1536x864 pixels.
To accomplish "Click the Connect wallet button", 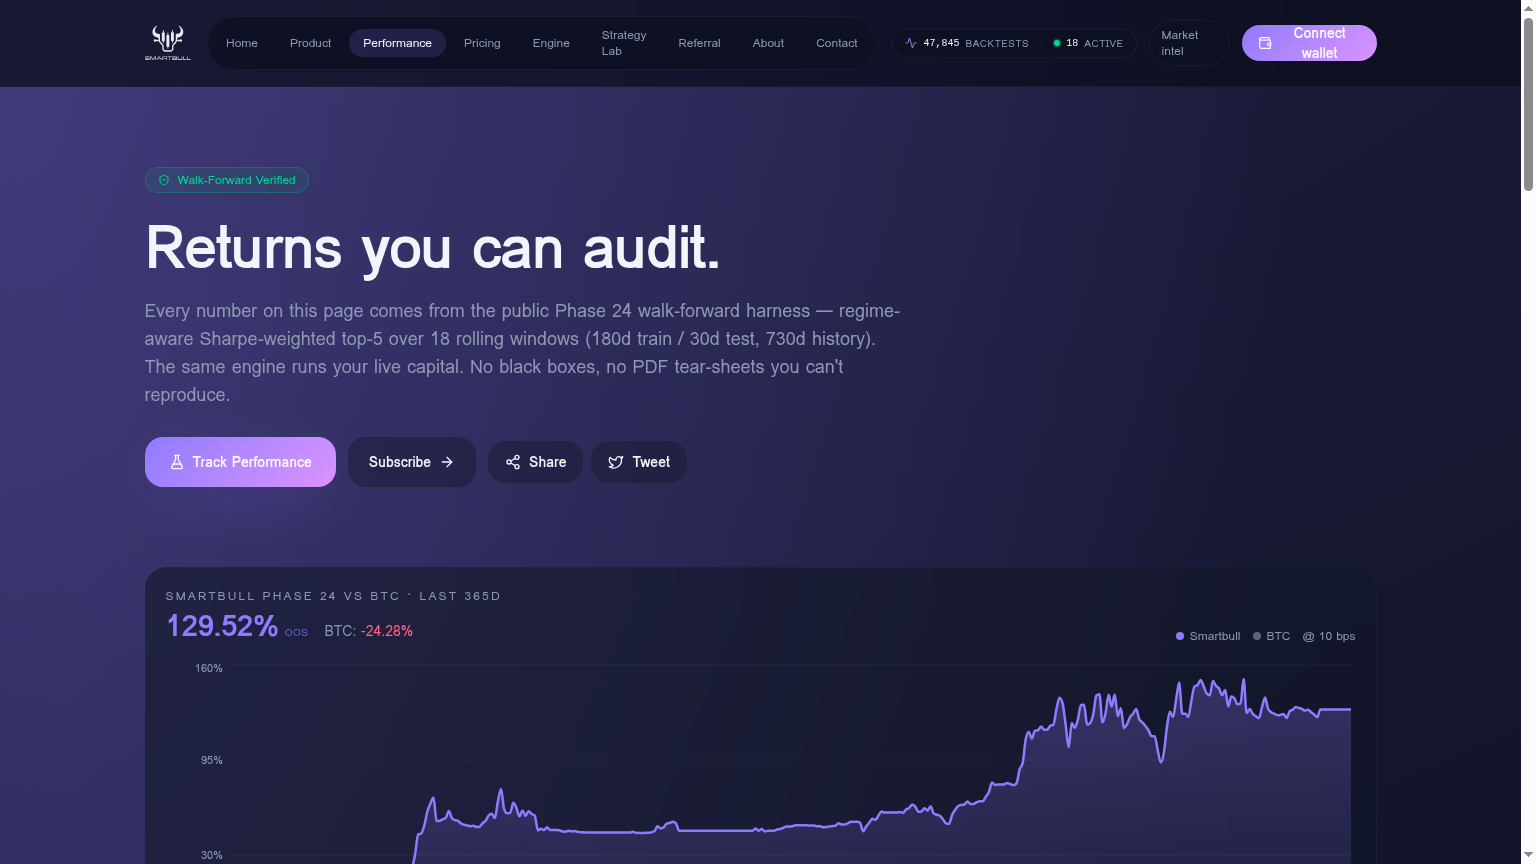I will pos(1309,43).
